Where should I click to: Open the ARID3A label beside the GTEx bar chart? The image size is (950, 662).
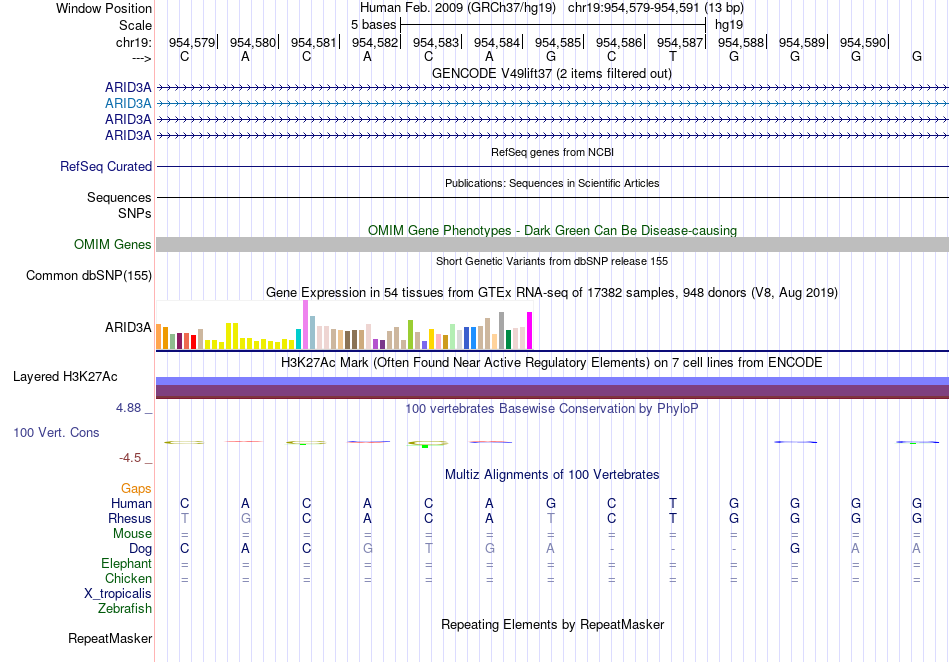(x=128, y=328)
